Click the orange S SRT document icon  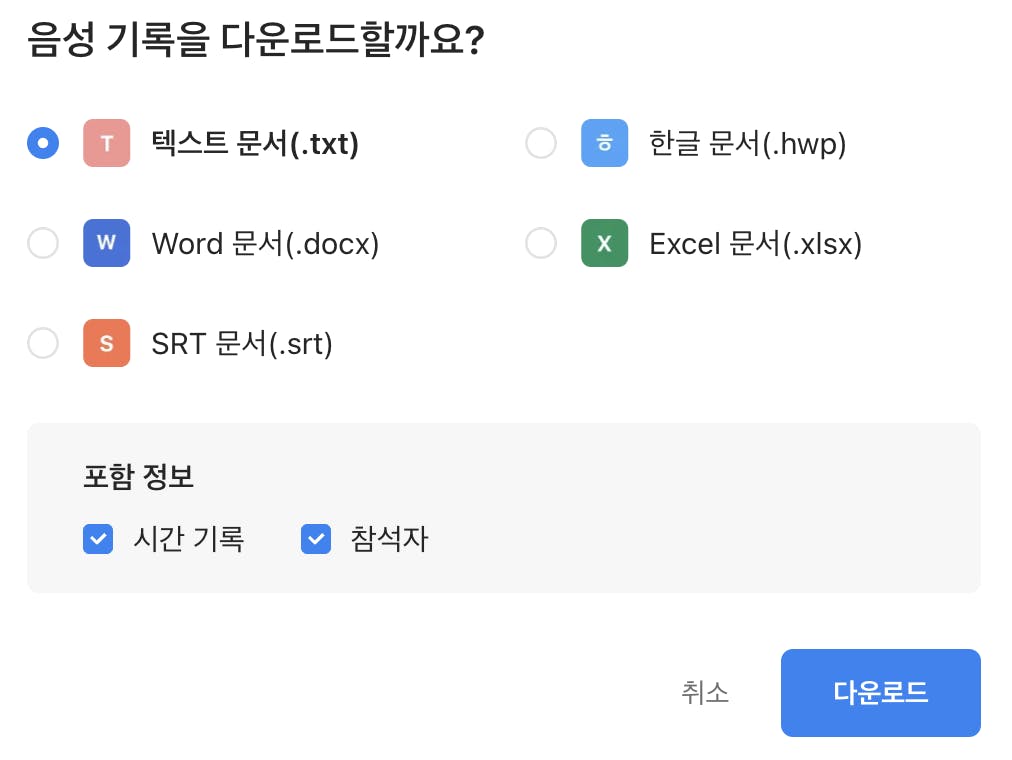[x=106, y=343]
